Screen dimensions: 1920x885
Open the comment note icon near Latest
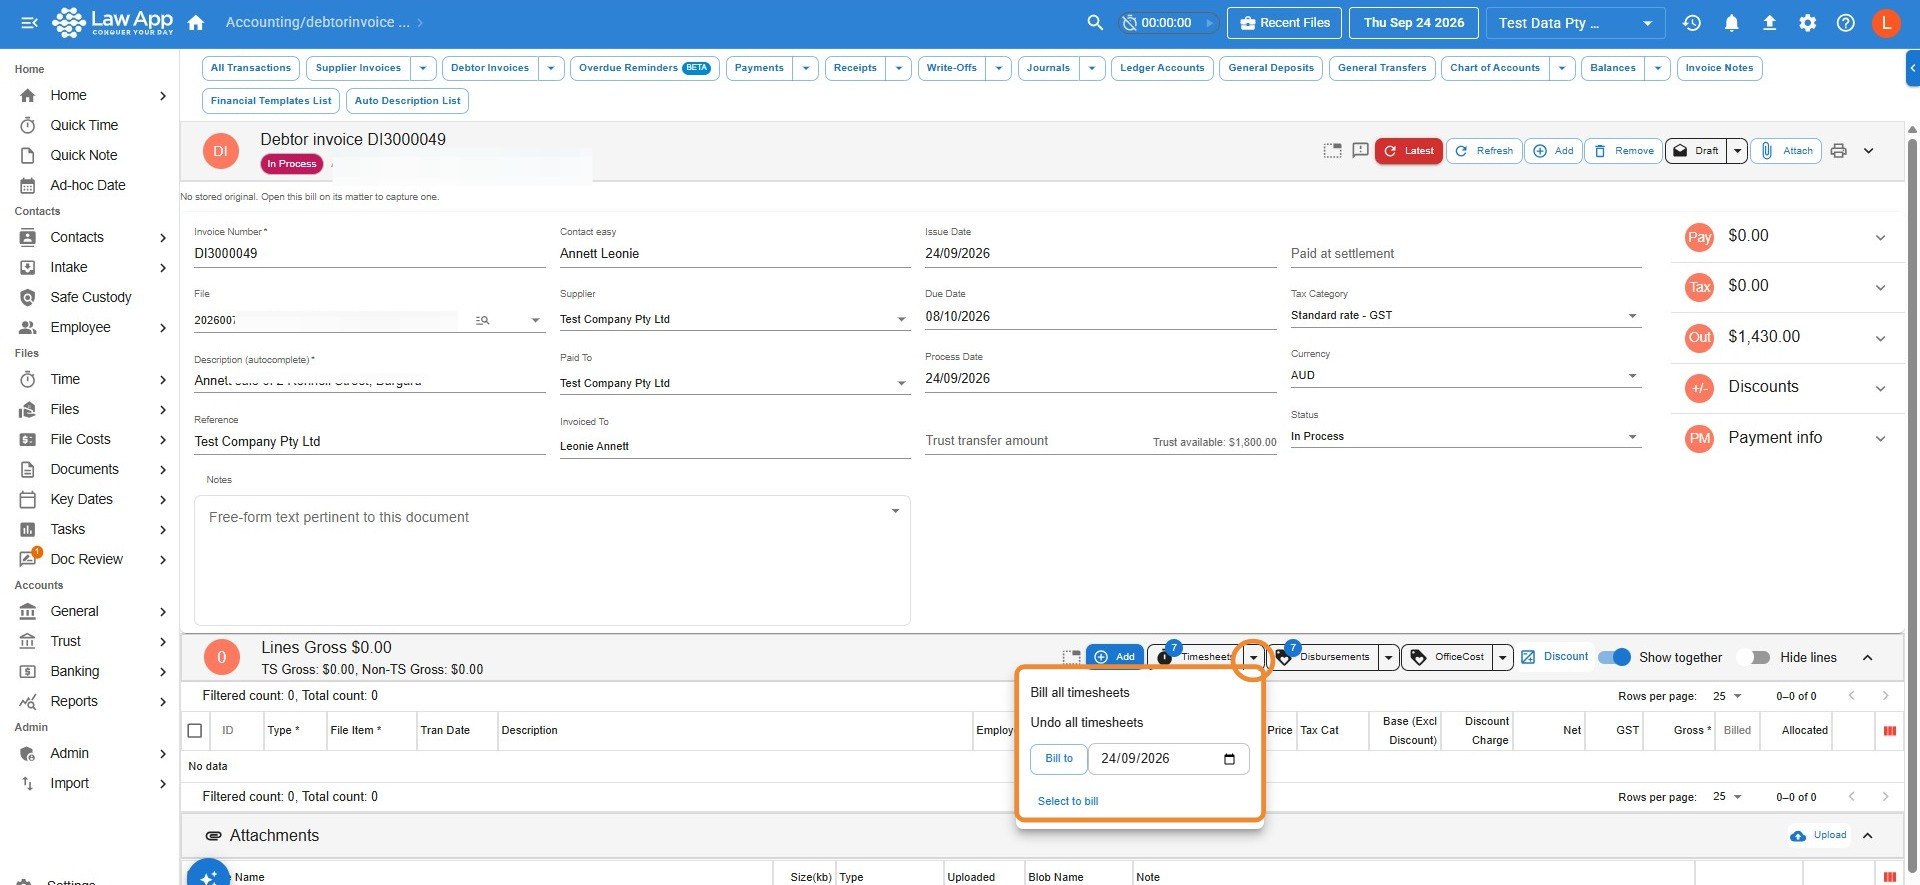tap(1360, 151)
